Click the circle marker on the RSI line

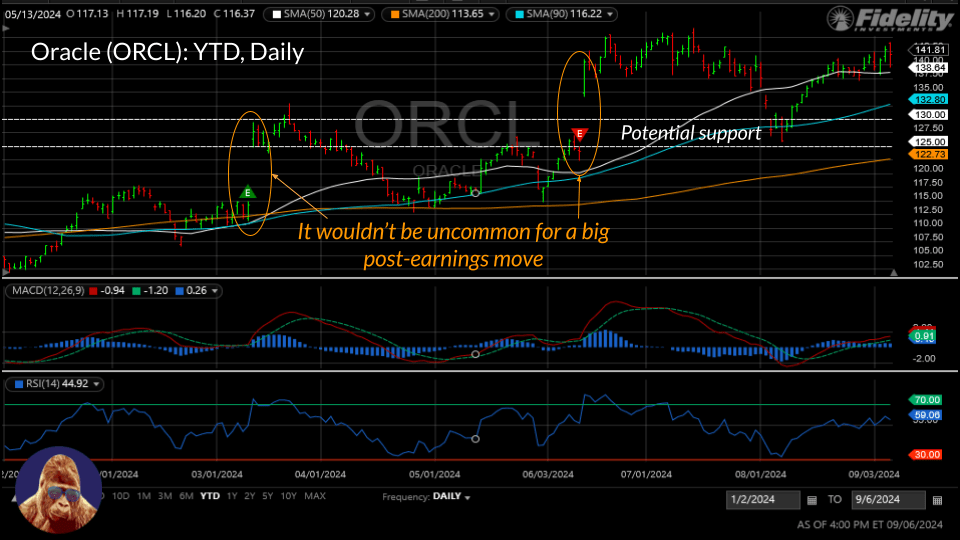pos(475,438)
